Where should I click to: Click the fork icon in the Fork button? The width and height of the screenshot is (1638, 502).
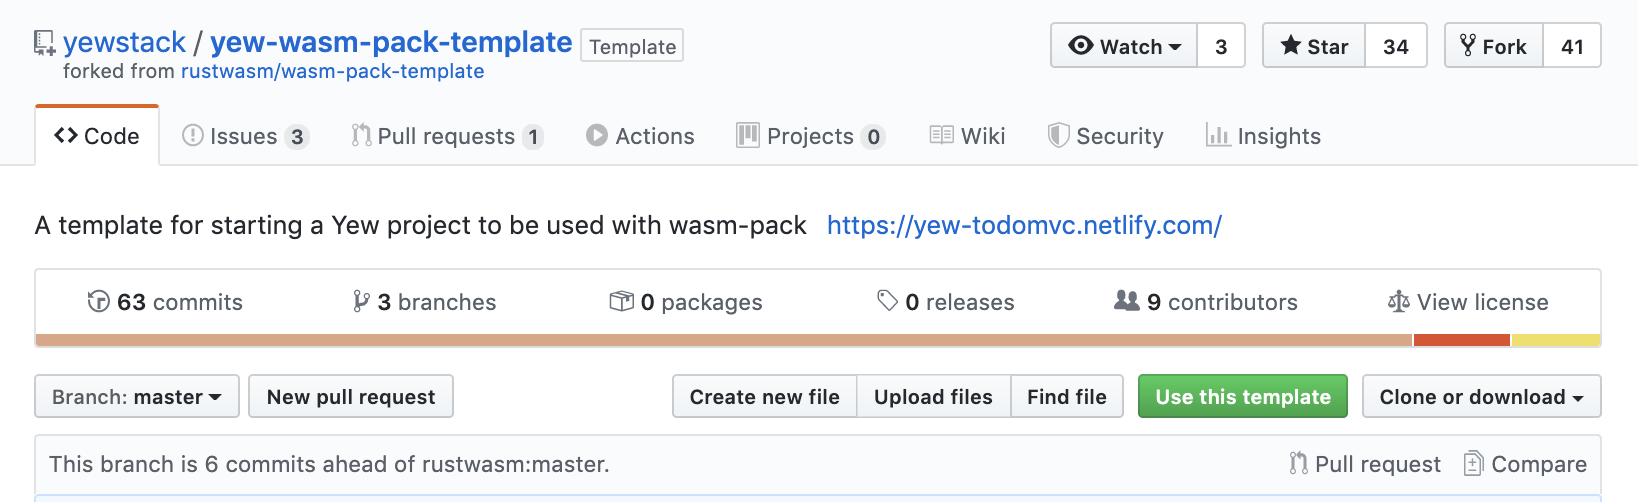[x=1467, y=45]
